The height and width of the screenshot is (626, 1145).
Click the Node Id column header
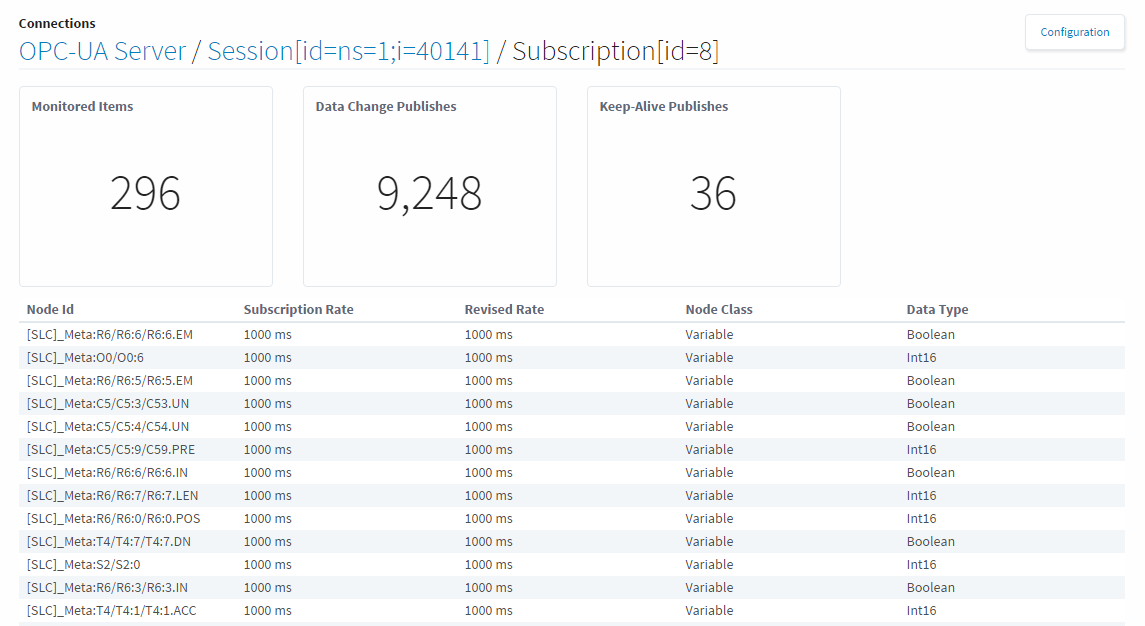point(50,310)
